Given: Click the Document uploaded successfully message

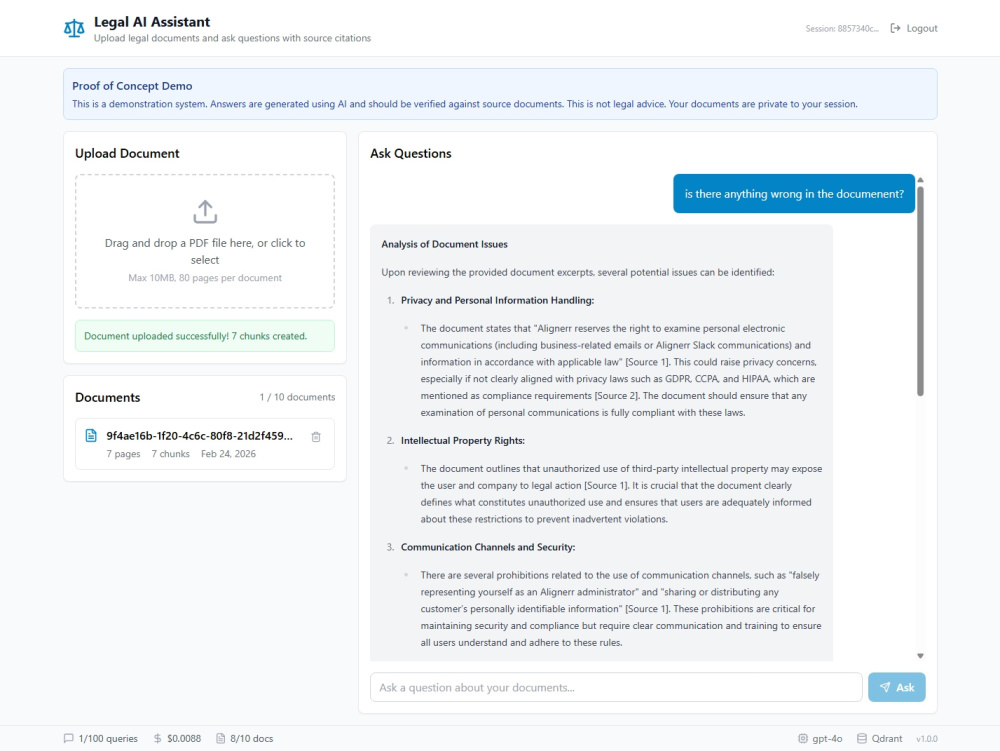Looking at the screenshot, I should click(205, 336).
